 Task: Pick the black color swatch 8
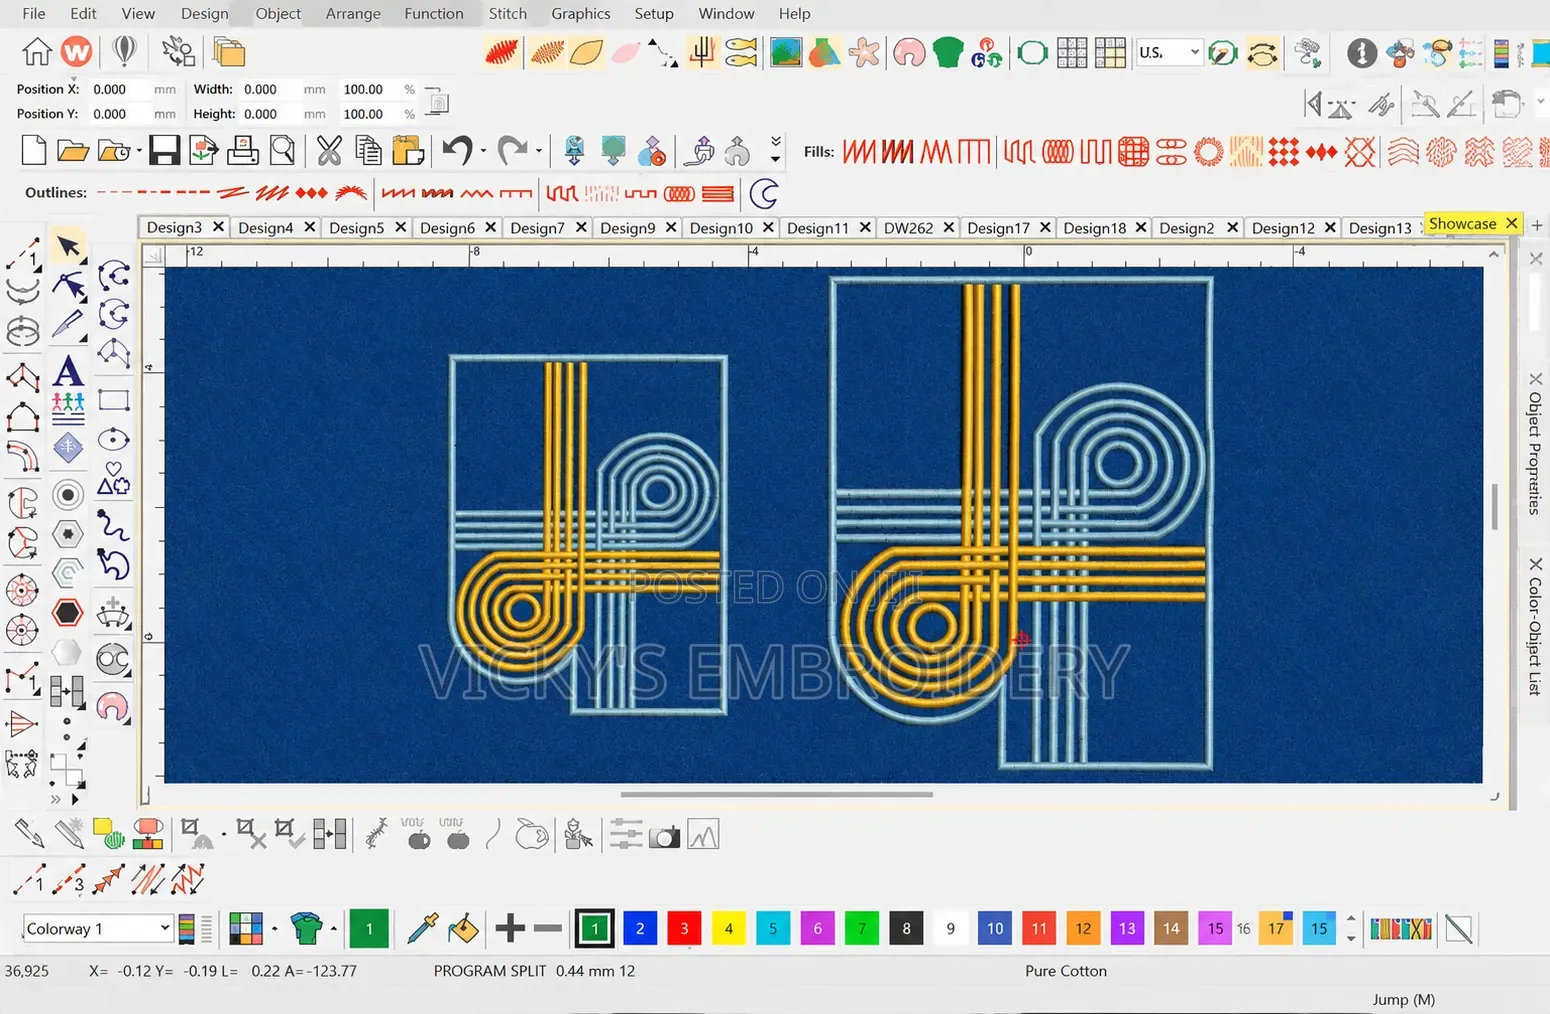906,929
